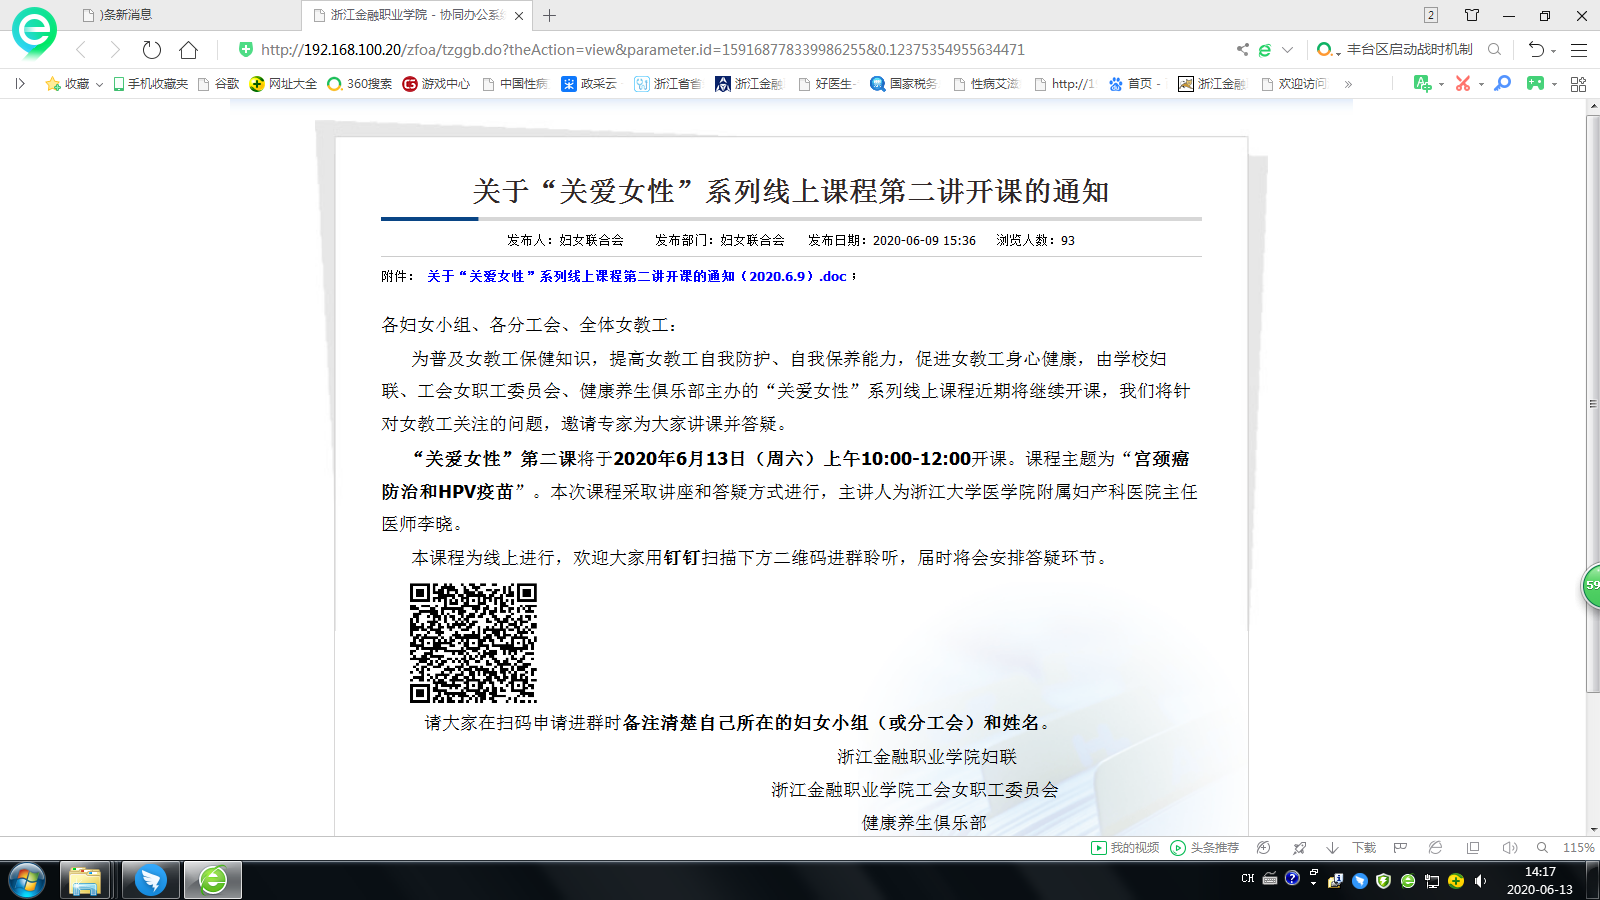Click the translate extension icon

coord(1422,84)
